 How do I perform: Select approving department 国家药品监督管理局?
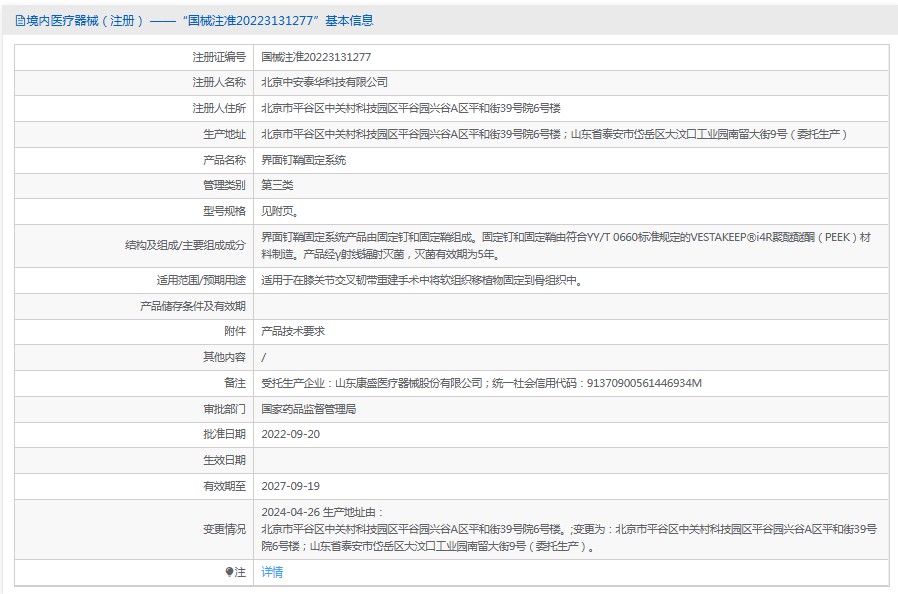tap(309, 408)
